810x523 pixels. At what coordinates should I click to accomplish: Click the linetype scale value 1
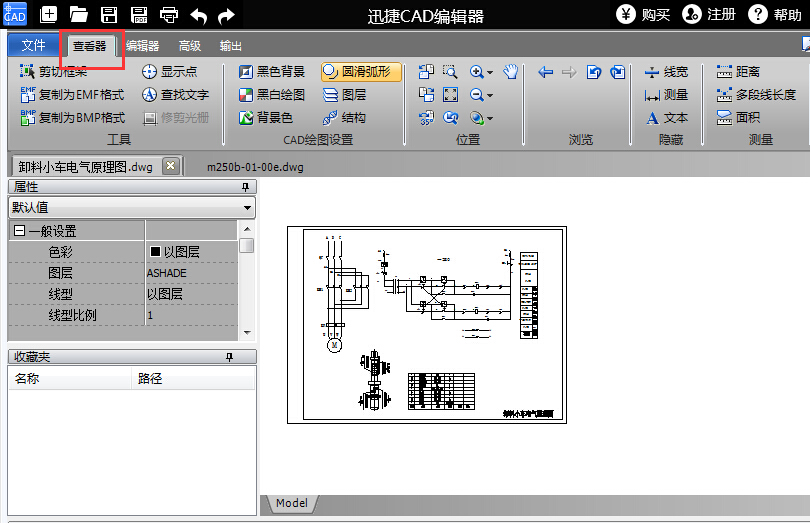click(x=150, y=315)
